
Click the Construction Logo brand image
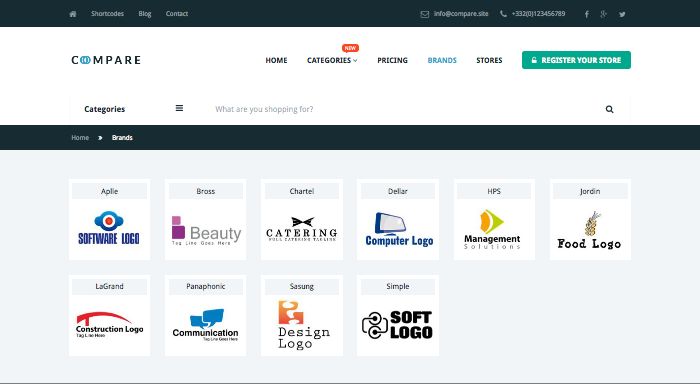pos(109,325)
